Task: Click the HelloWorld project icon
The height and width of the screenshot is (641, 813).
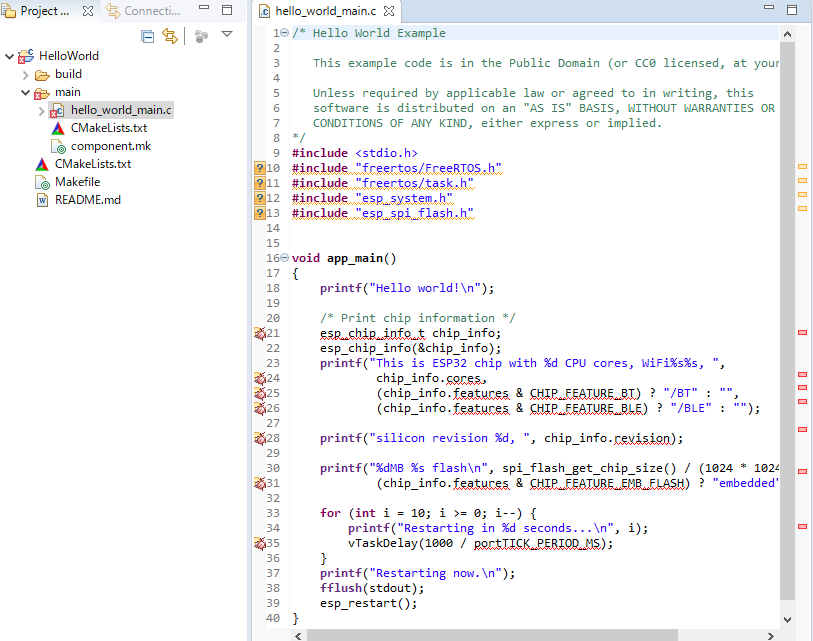Action: click(26, 56)
